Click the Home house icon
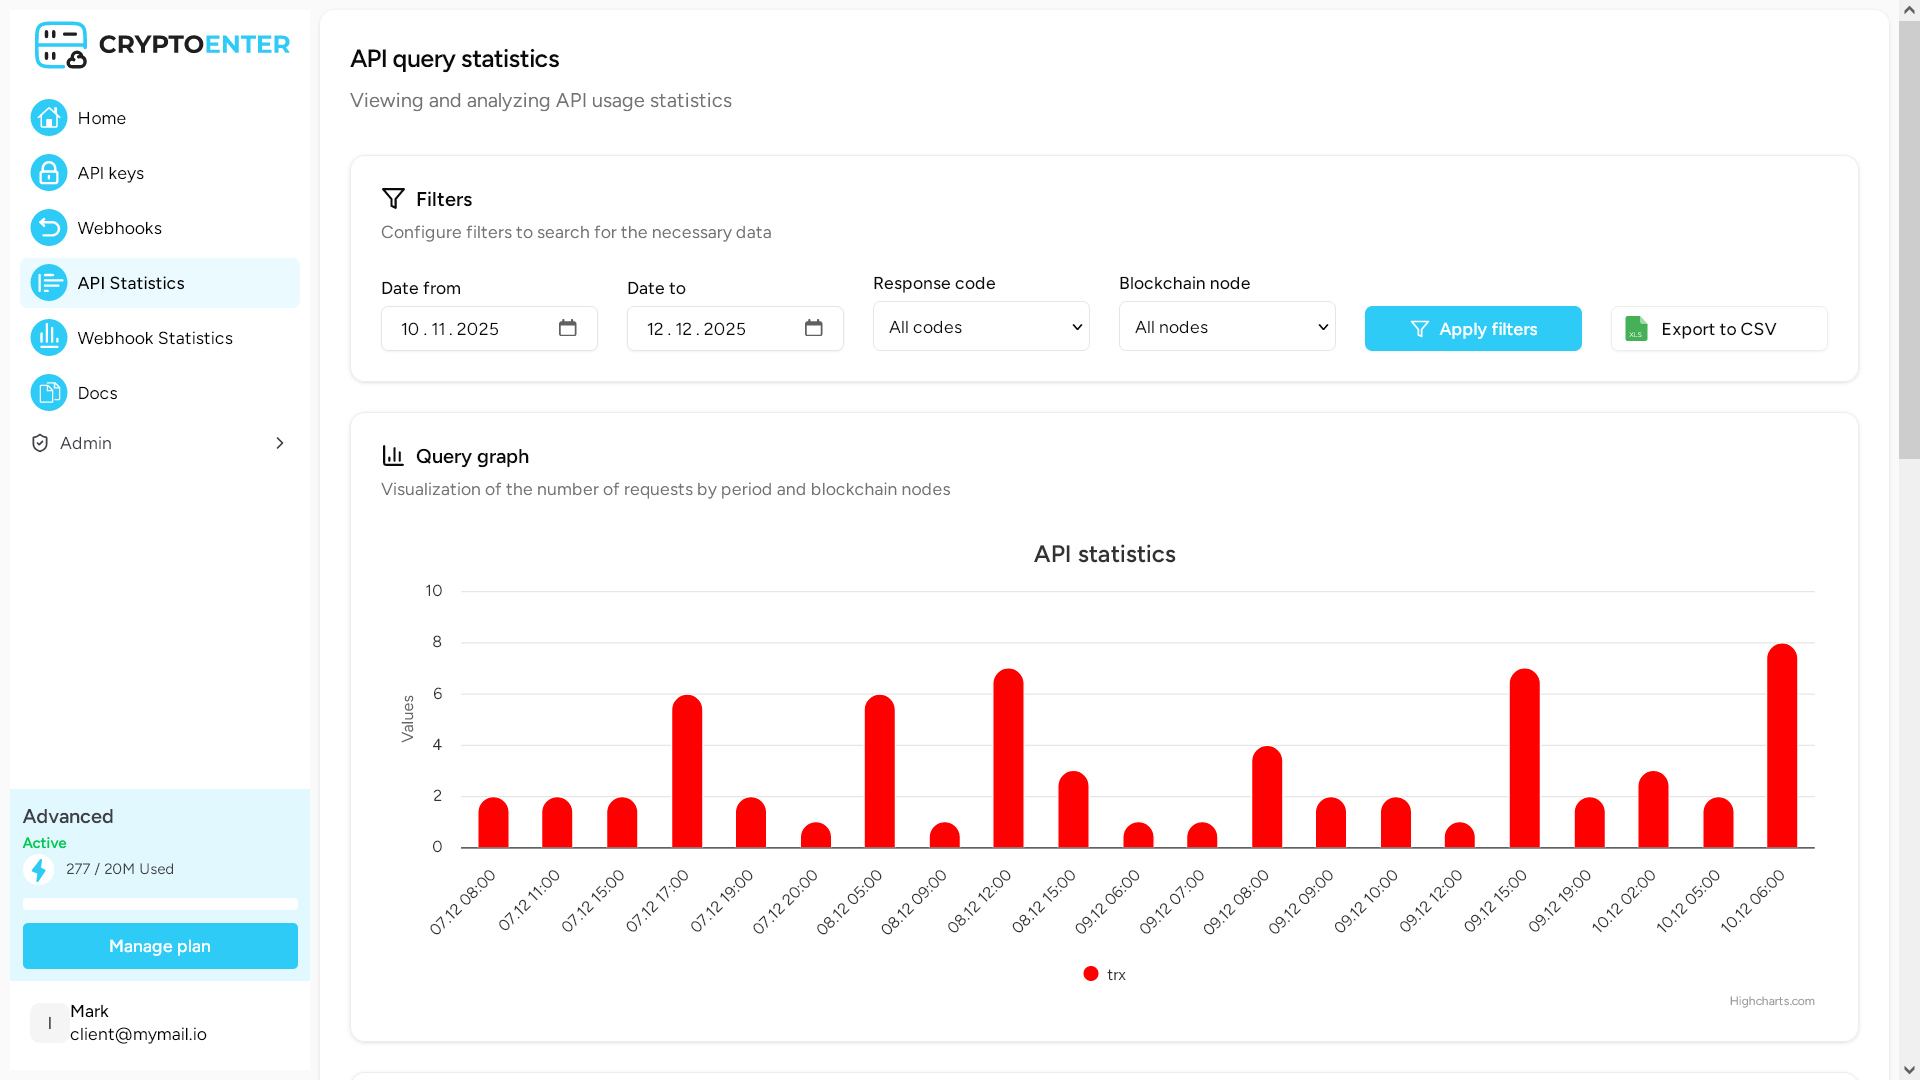 pos(48,118)
